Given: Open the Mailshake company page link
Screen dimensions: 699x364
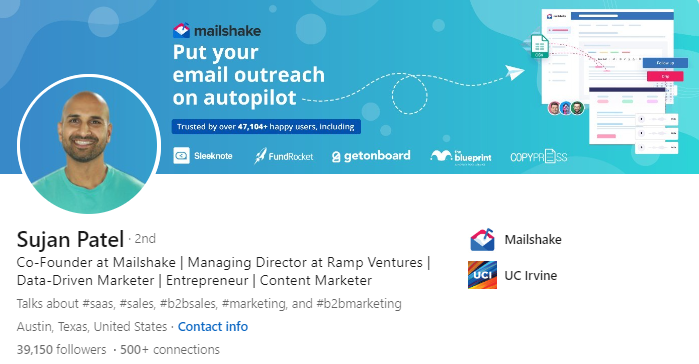Looking at the screenshot, I should (533, 240).
